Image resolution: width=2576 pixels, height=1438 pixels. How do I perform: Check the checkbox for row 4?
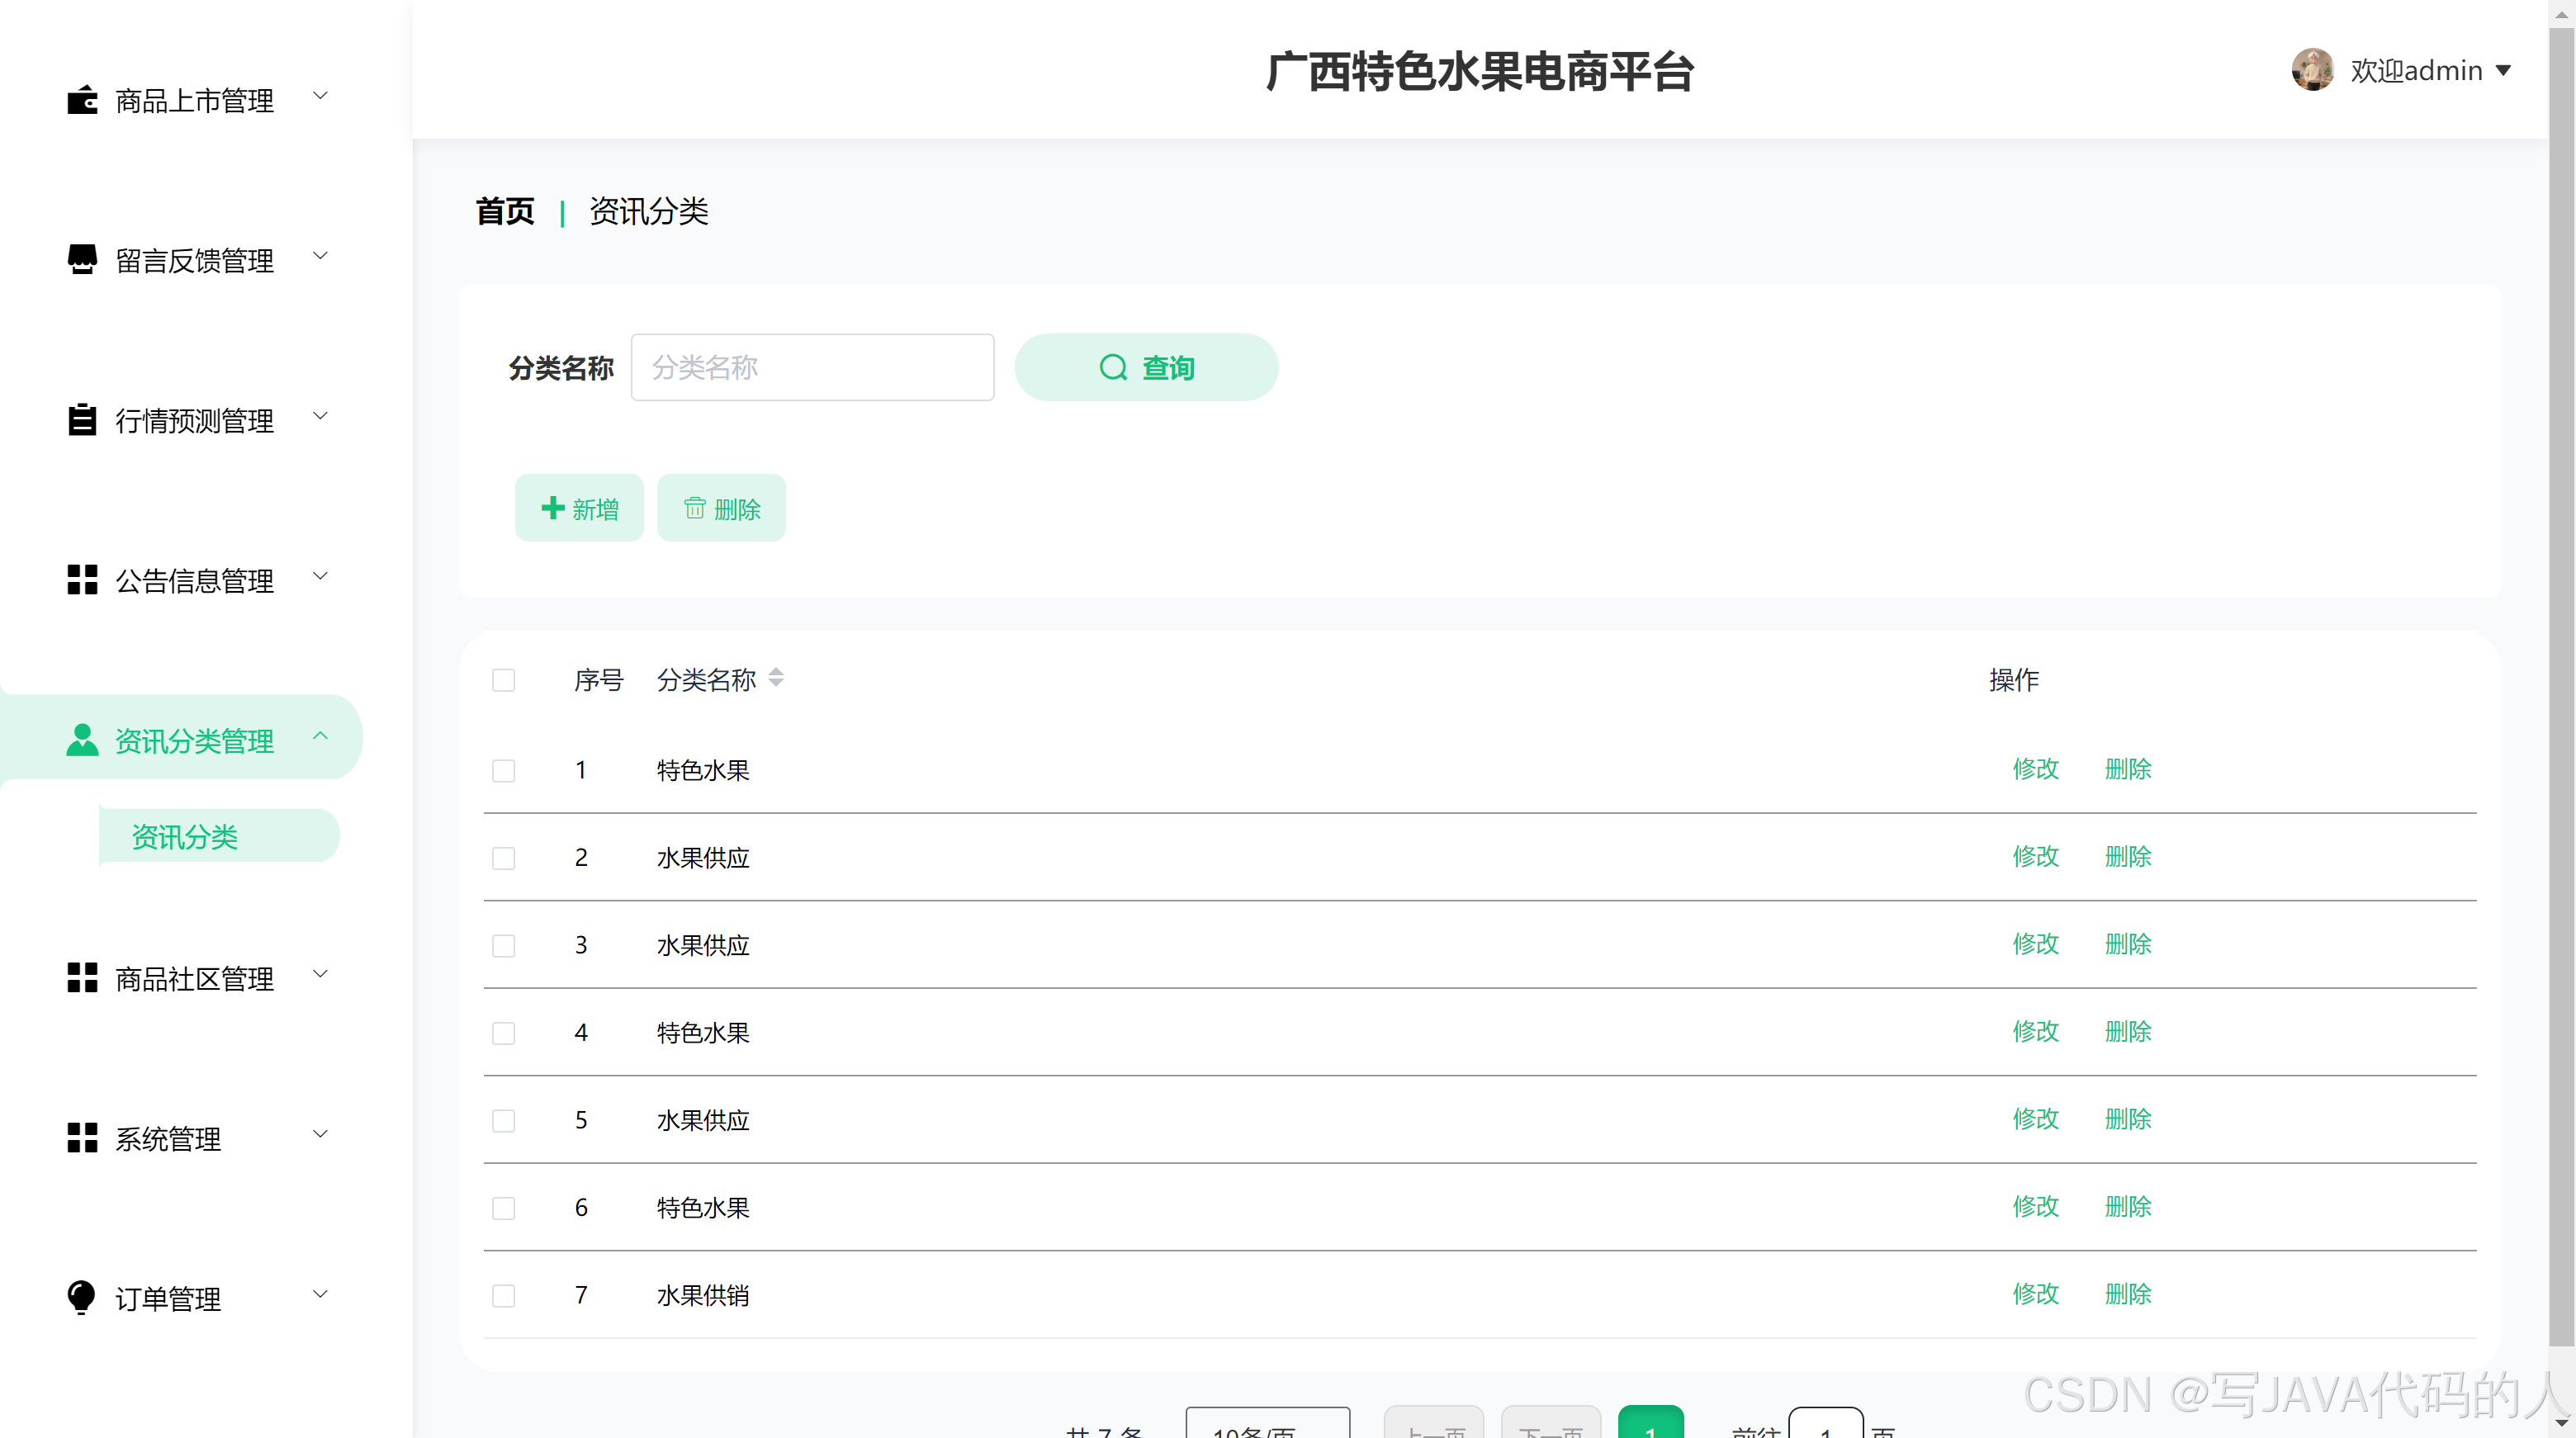pos(503,1033)
